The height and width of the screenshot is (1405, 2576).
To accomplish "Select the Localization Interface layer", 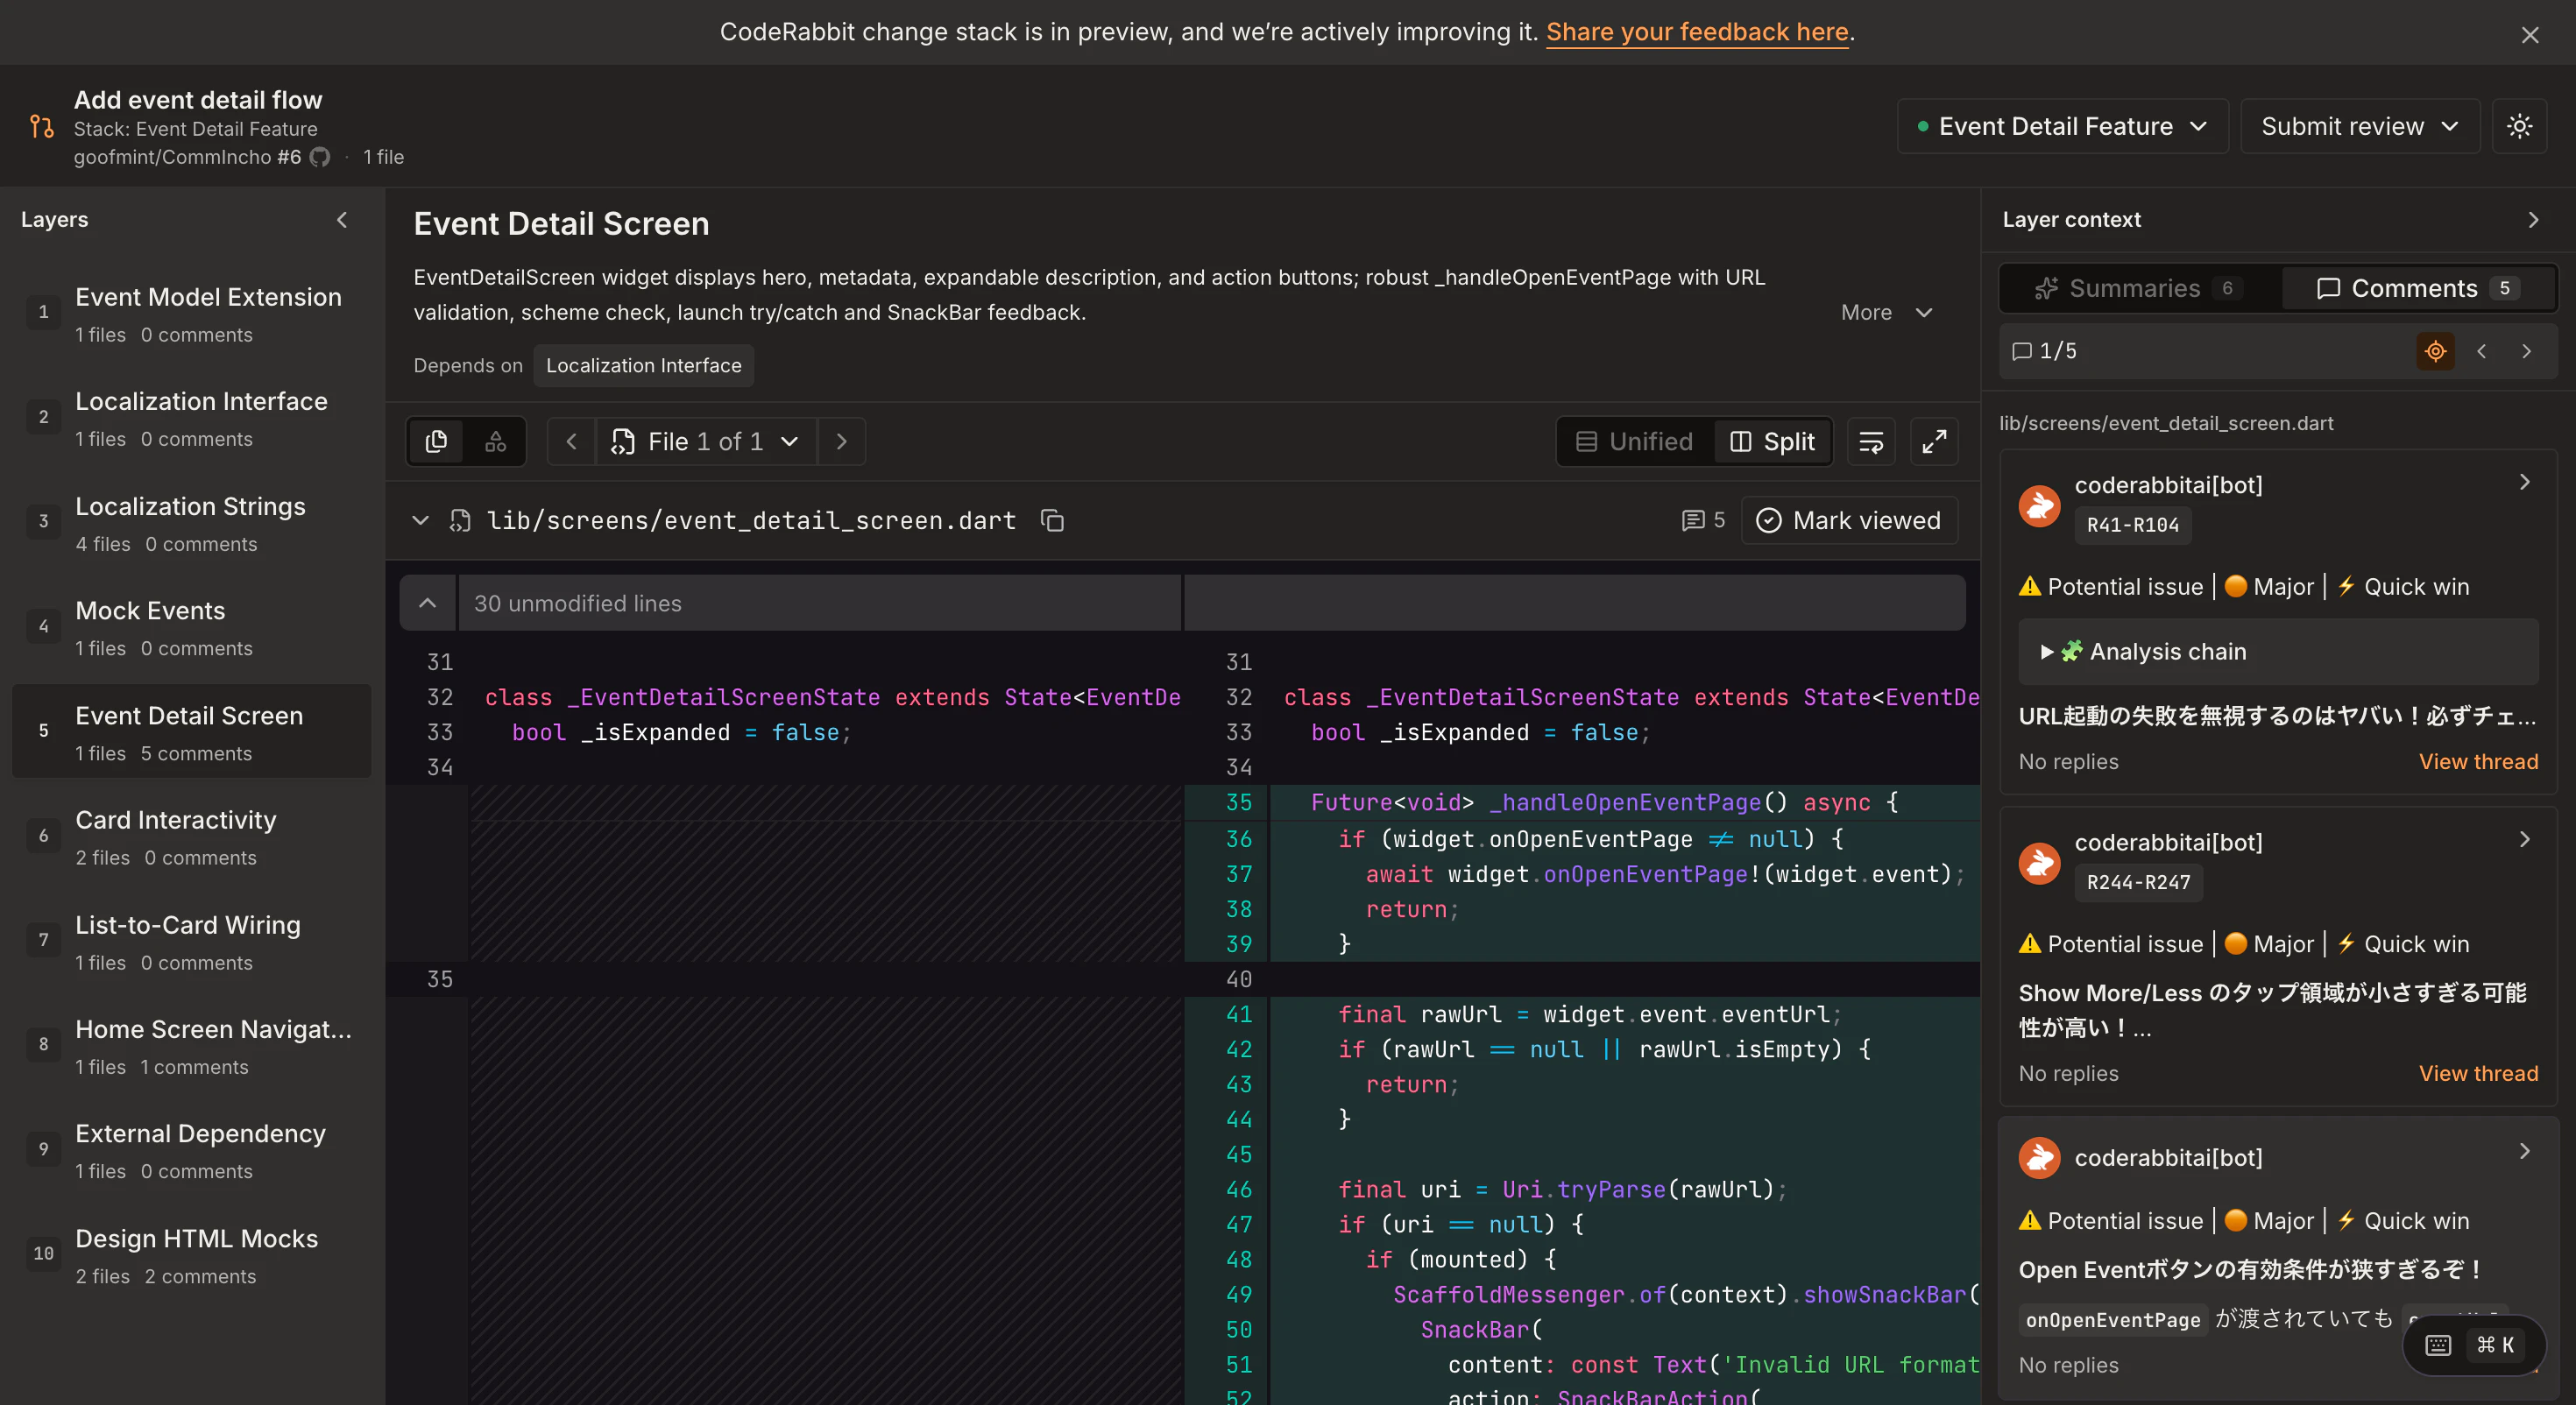I will (x=192, y=418).
